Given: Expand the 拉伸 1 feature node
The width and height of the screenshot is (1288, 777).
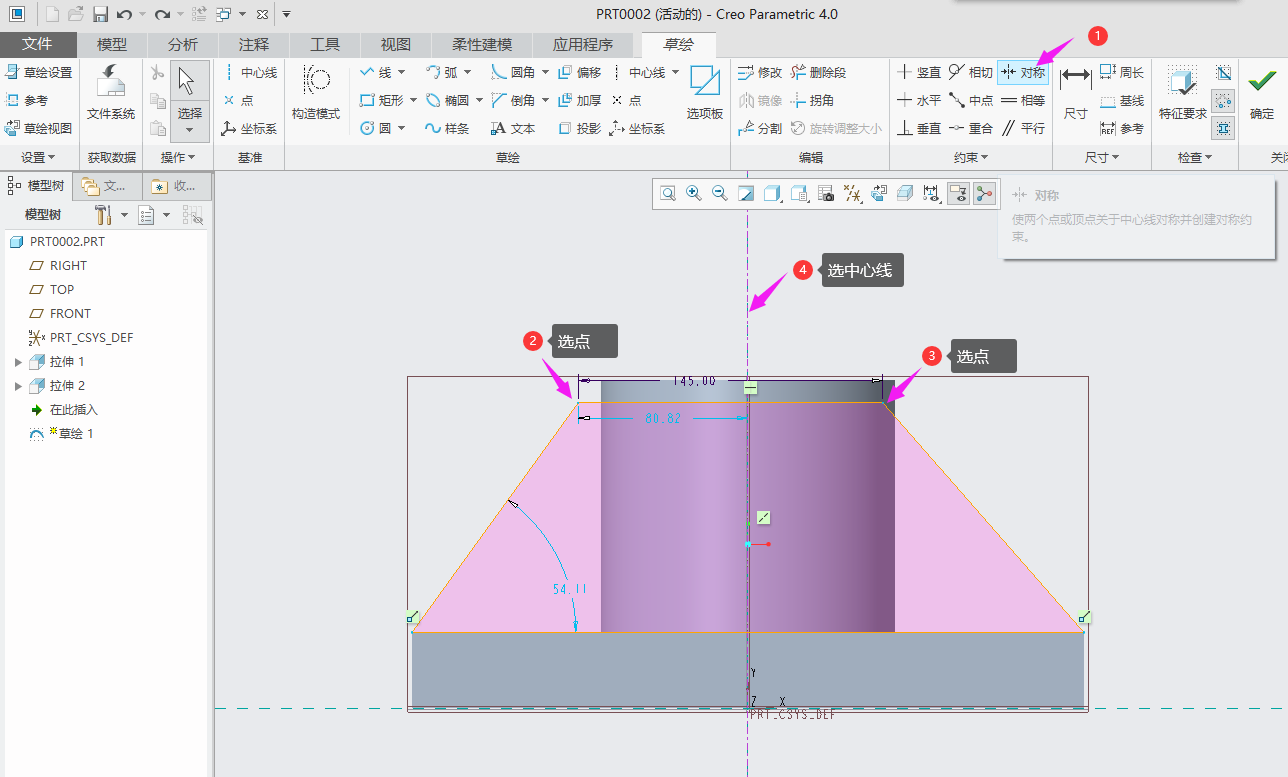Looking at the screenshot, I should click(x=17, y=362).
